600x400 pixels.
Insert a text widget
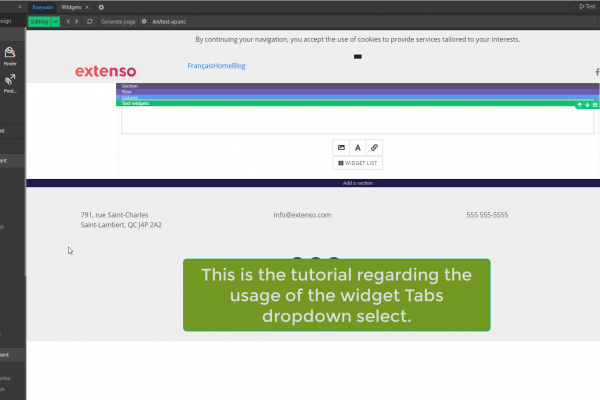coord(357,147)
